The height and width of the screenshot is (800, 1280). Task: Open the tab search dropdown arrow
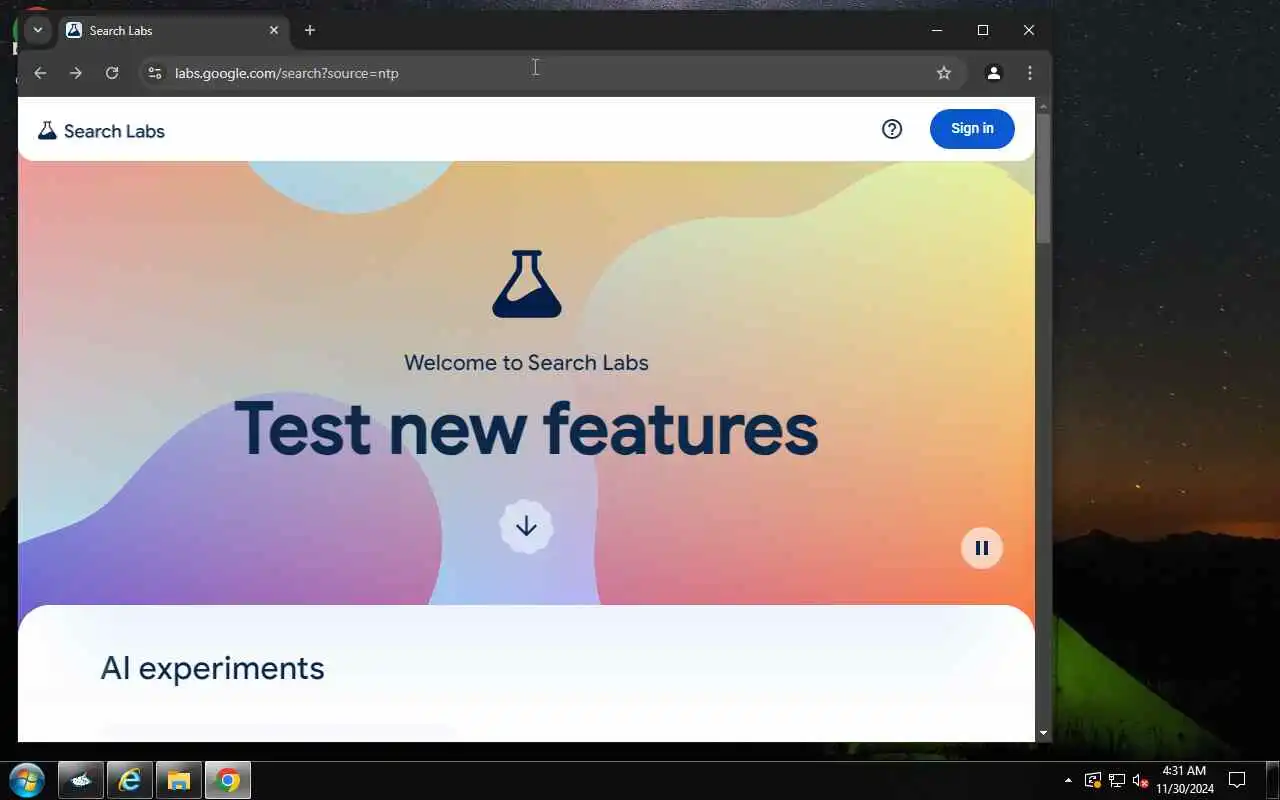pyautogui.click(x=38, y=30)
